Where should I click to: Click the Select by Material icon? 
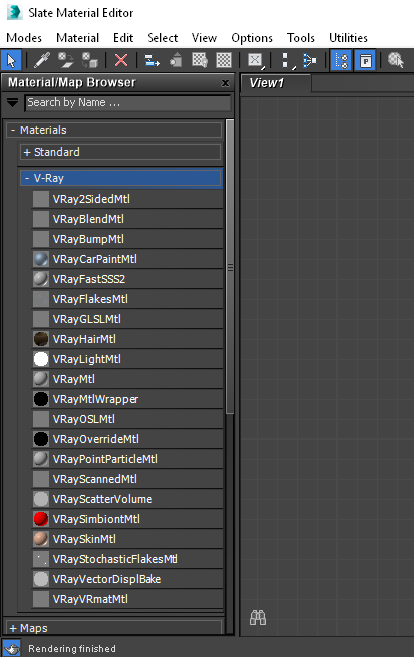(396, 60)
